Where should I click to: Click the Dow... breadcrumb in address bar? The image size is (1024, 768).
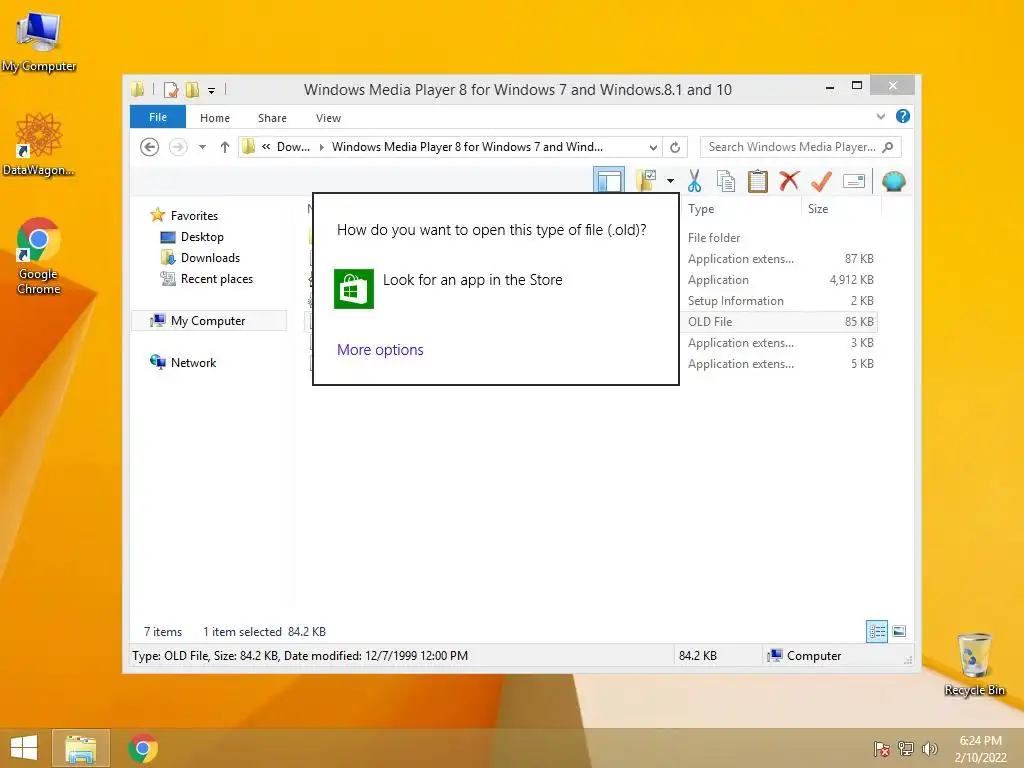coord(293,147)
